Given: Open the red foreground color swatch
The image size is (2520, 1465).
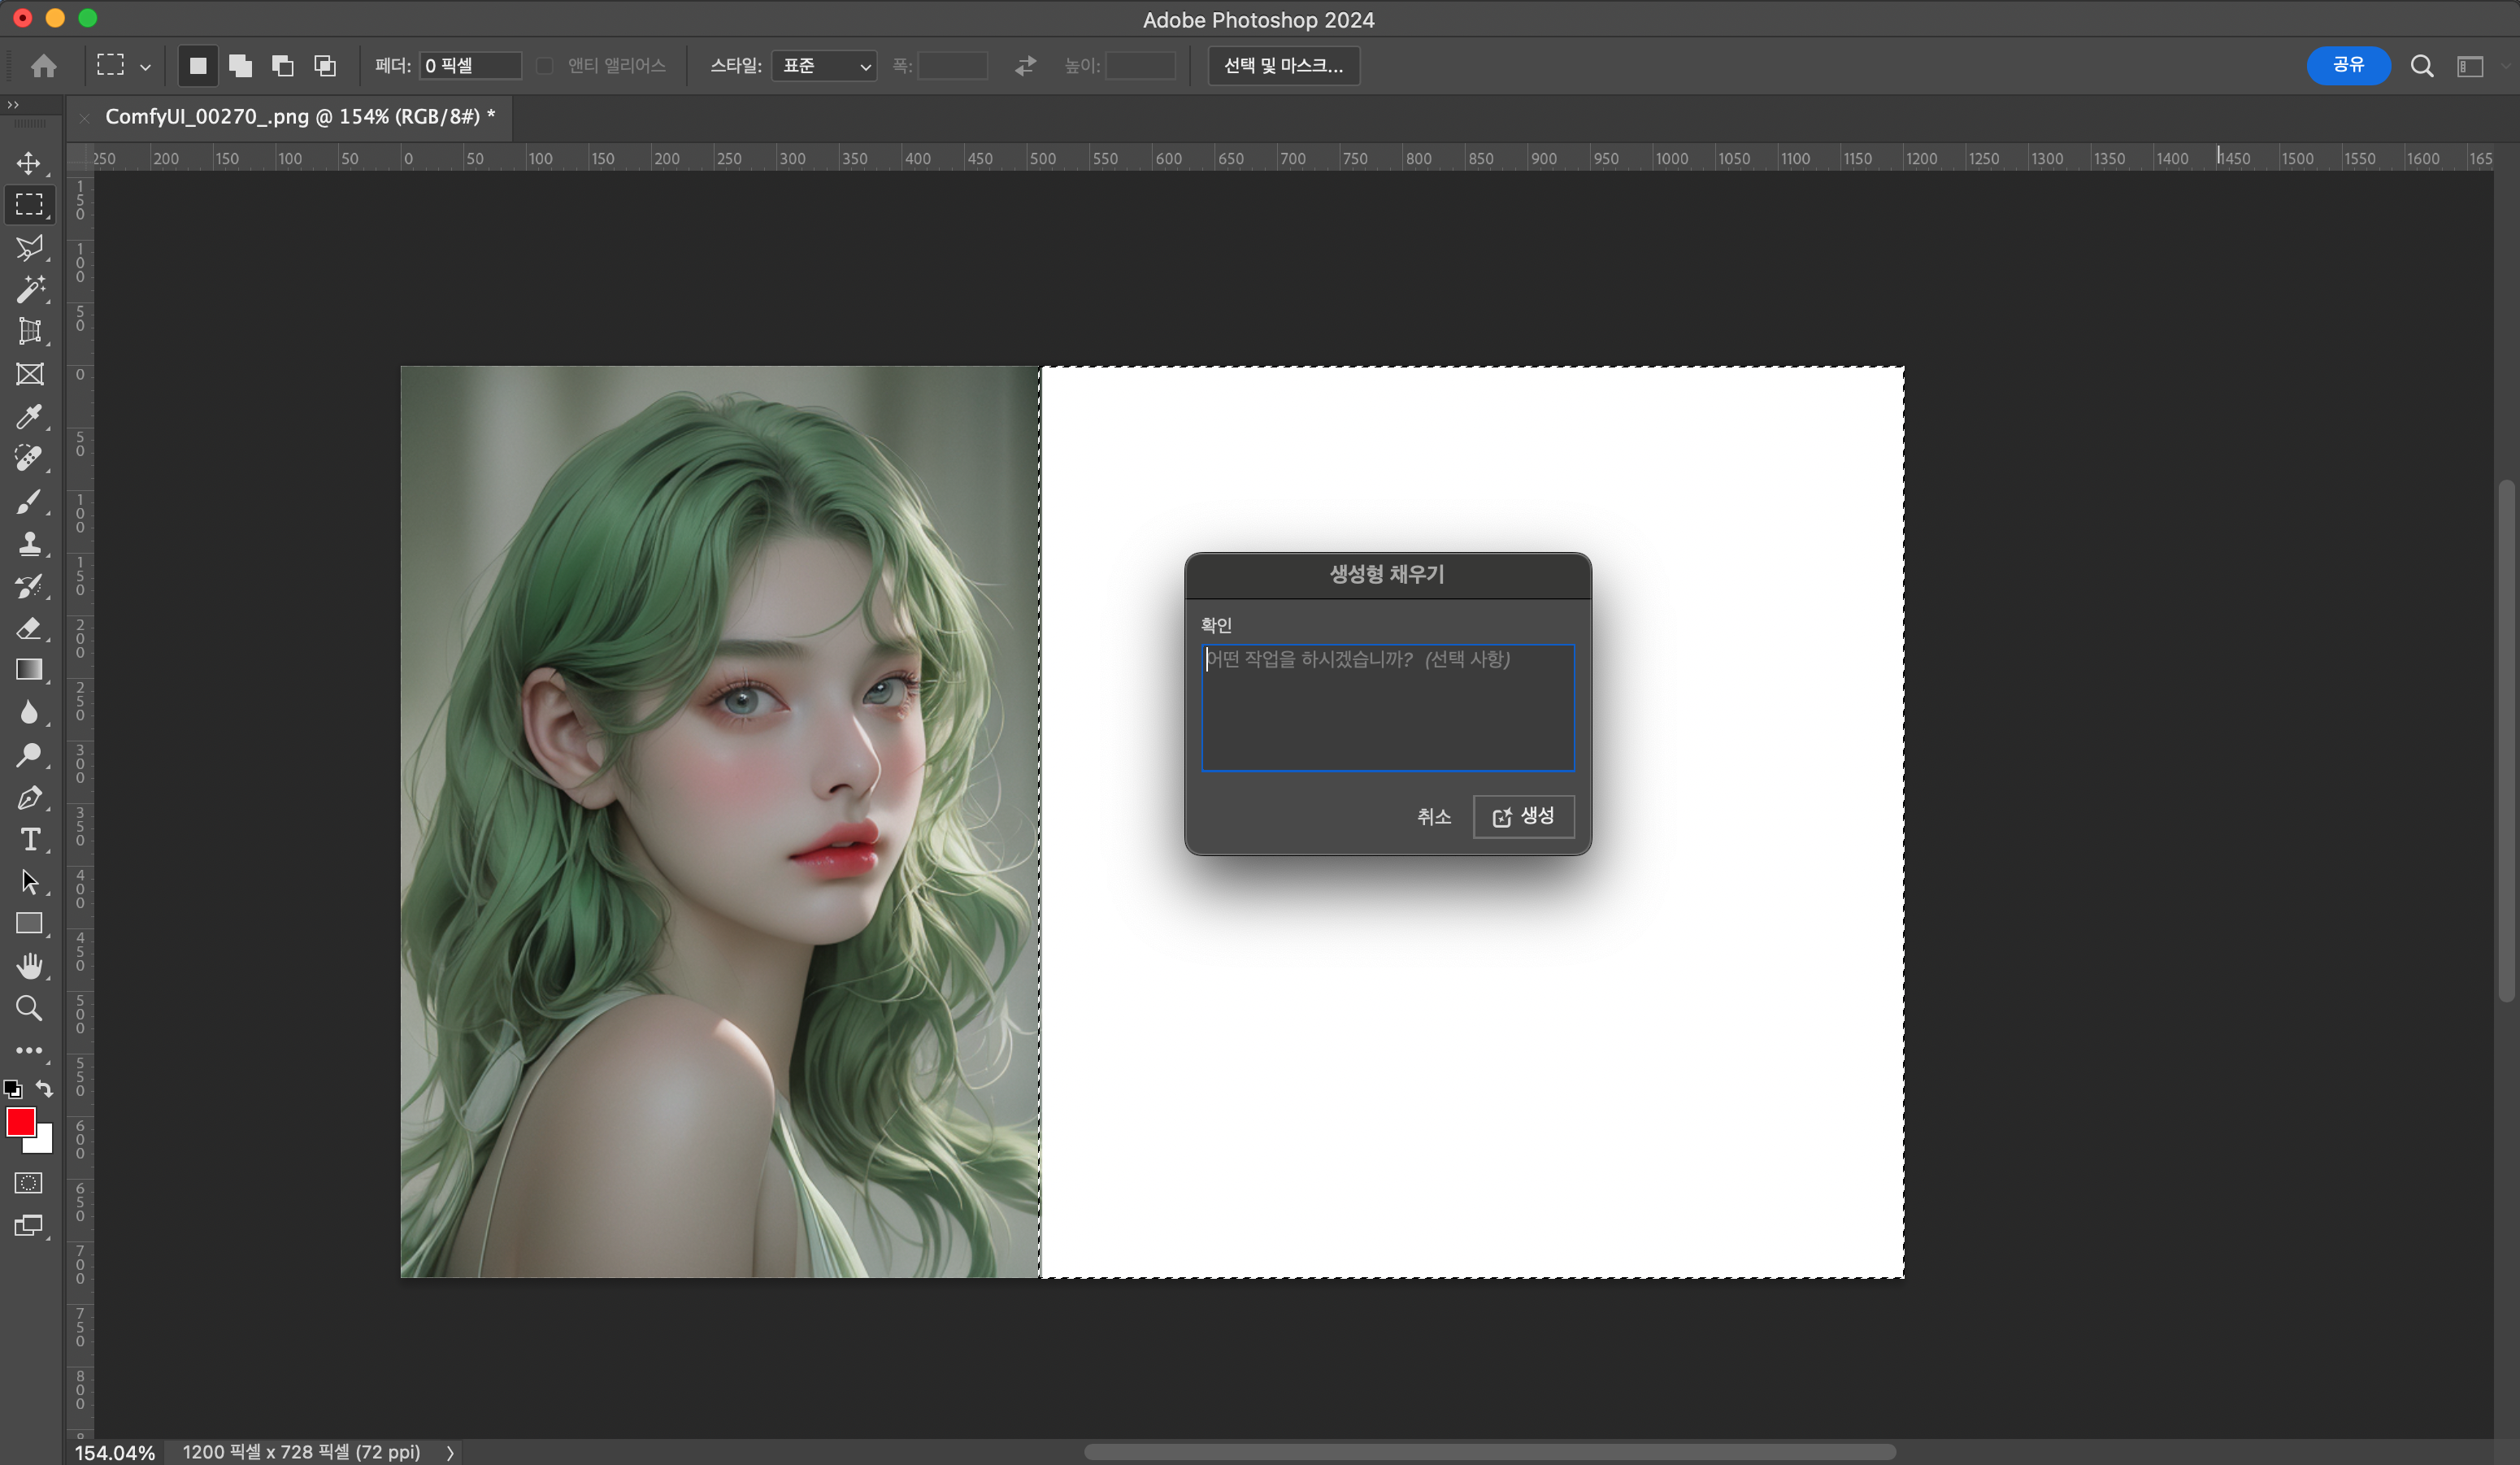Looking at the screenshot, I should coord(20,1121).
